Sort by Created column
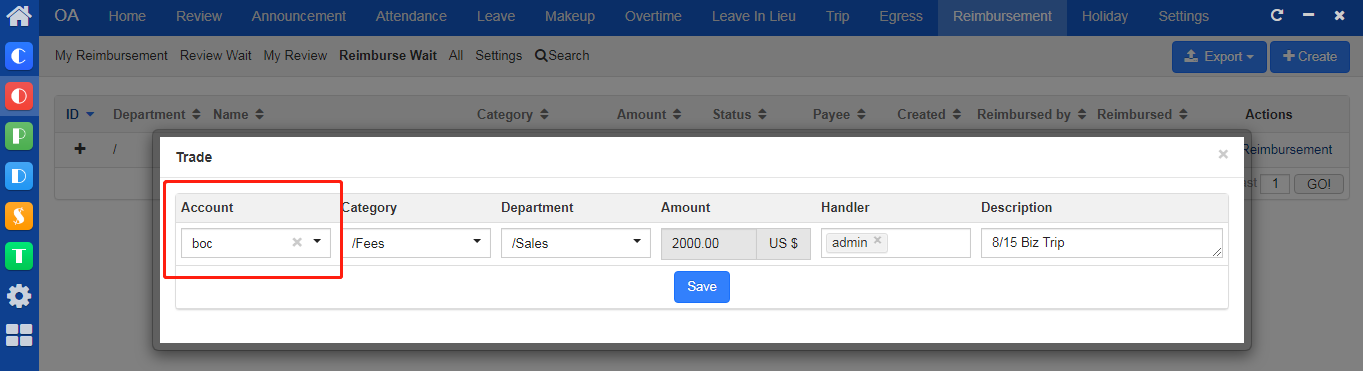The image size is (1363, 371). [x=929, y=114]
